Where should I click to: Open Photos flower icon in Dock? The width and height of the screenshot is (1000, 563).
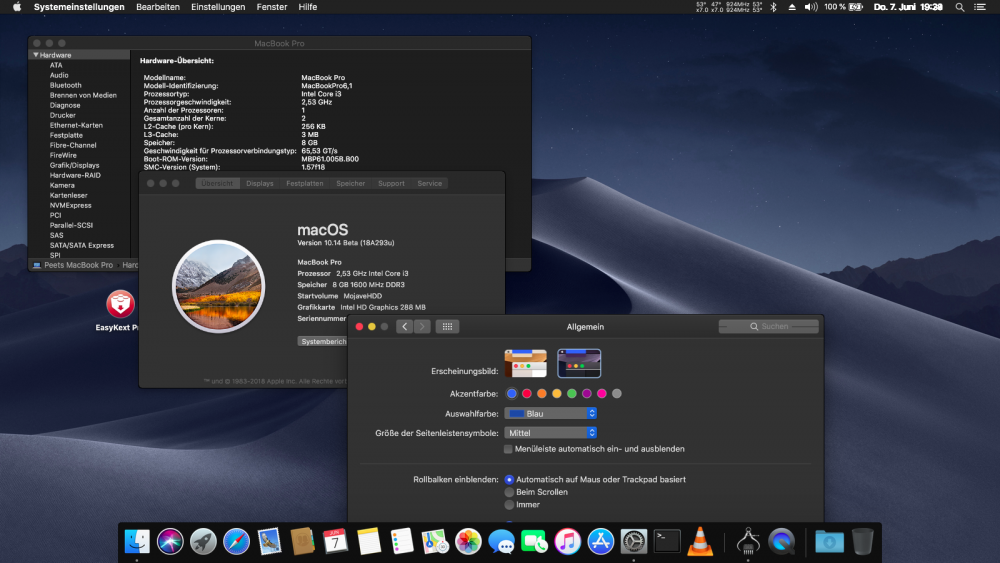[468, 542]
